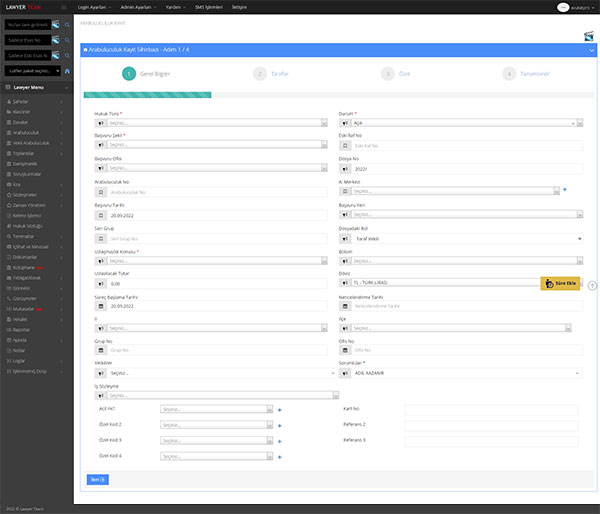Image resolution: width=600 pixels, height=514 pixels.
Task: Open the İlçe dropdown
Action: pyautogui.click(x=461, y=328)
